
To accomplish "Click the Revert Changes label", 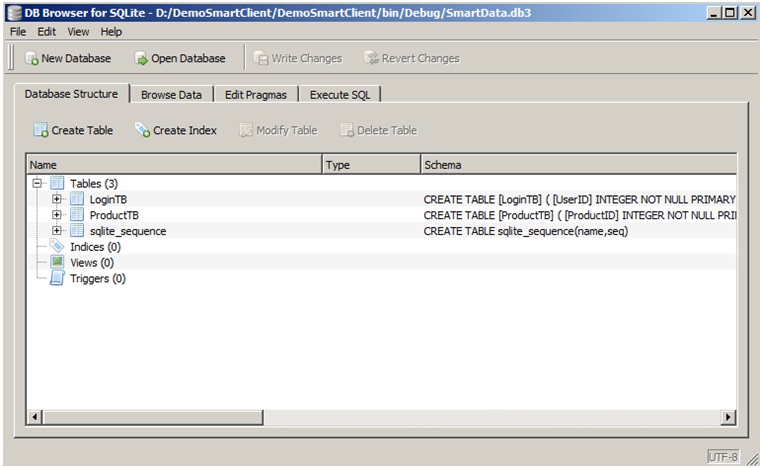I will (420, 58).
